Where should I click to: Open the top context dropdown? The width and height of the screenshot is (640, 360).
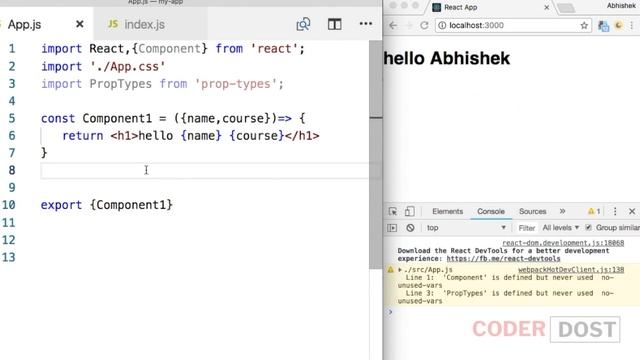[x=466, y=228]
